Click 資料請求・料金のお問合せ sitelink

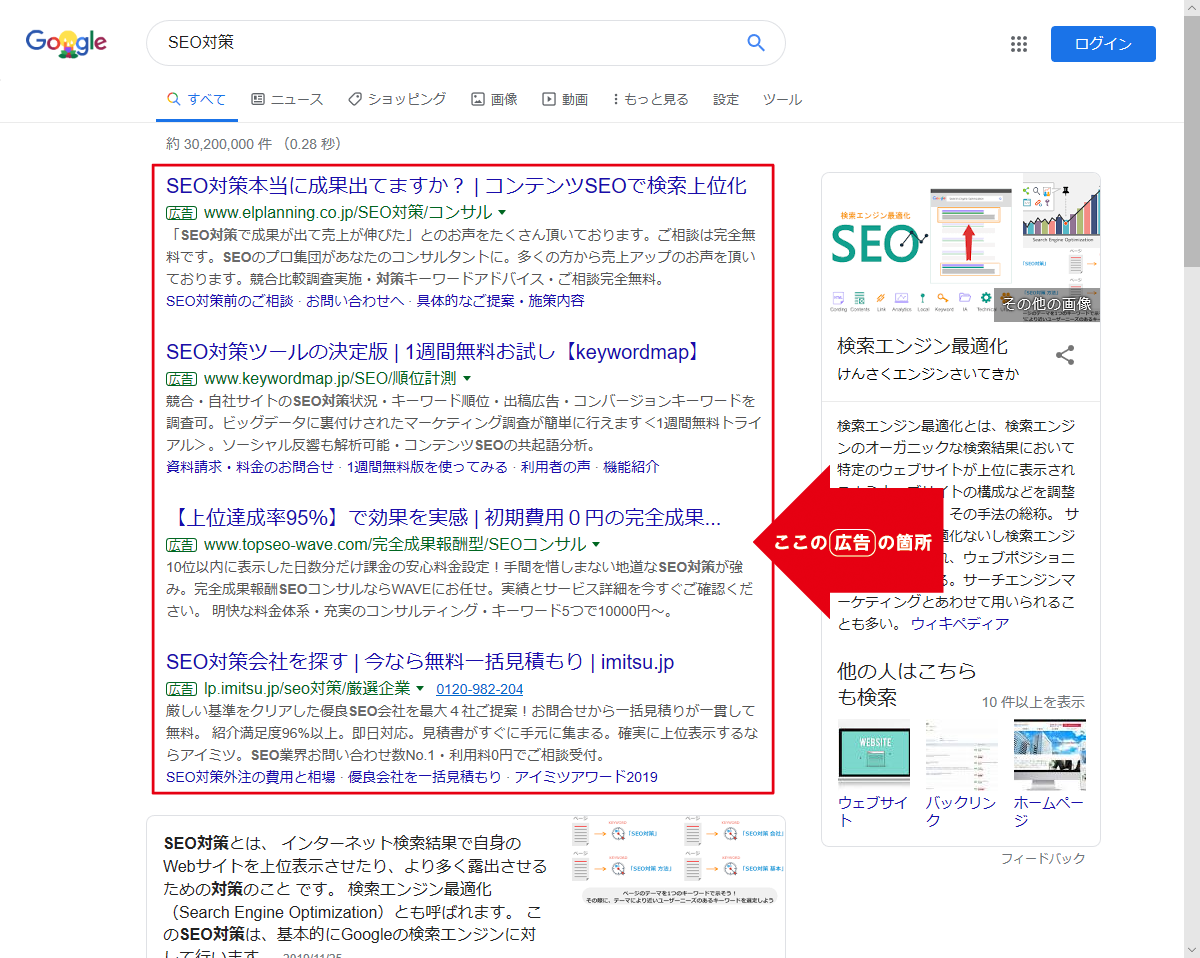pyautogui.click(x=250, y=467)
